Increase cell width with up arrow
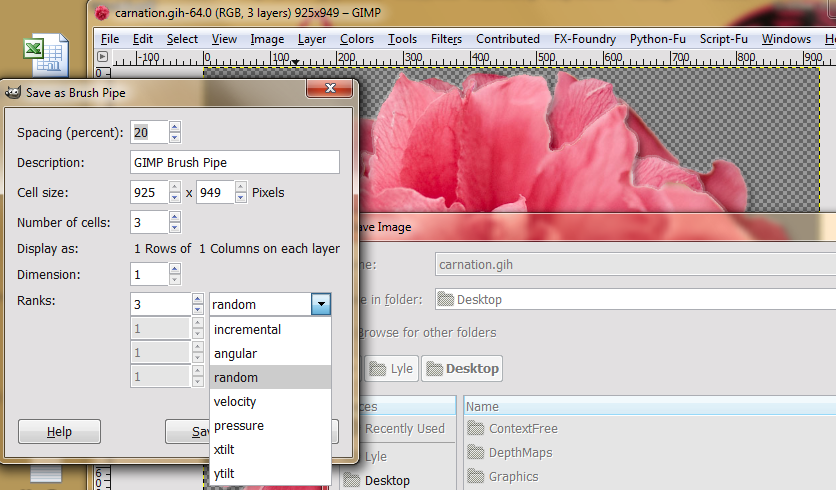 coord(175,187)
